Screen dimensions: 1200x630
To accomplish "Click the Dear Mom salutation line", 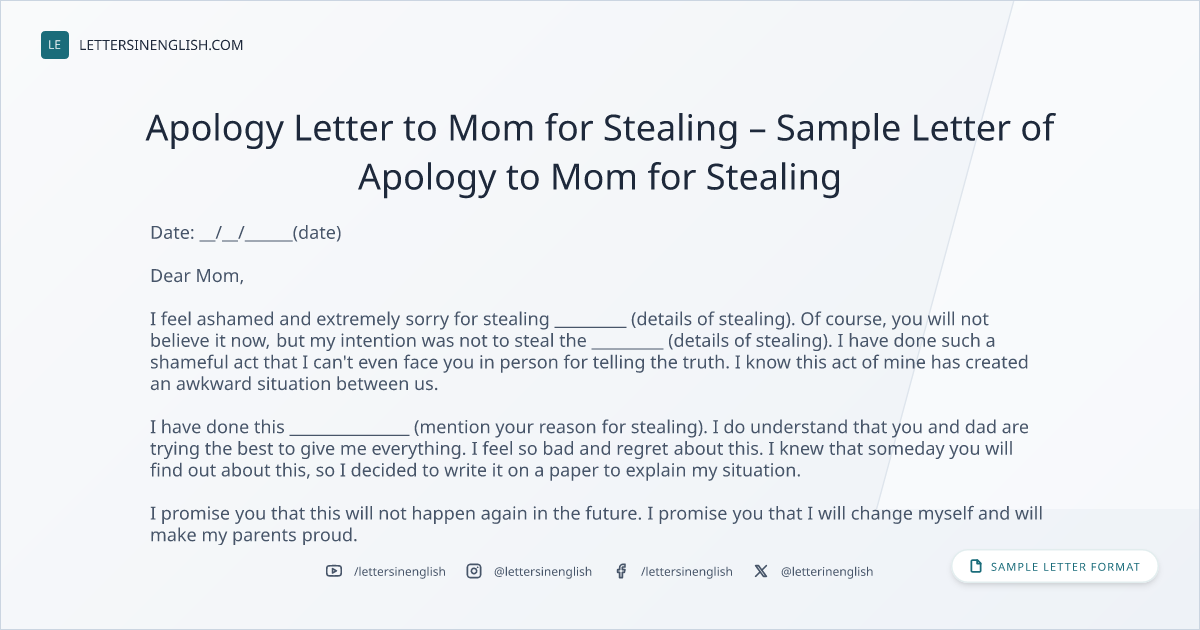I will coord(197,275).
